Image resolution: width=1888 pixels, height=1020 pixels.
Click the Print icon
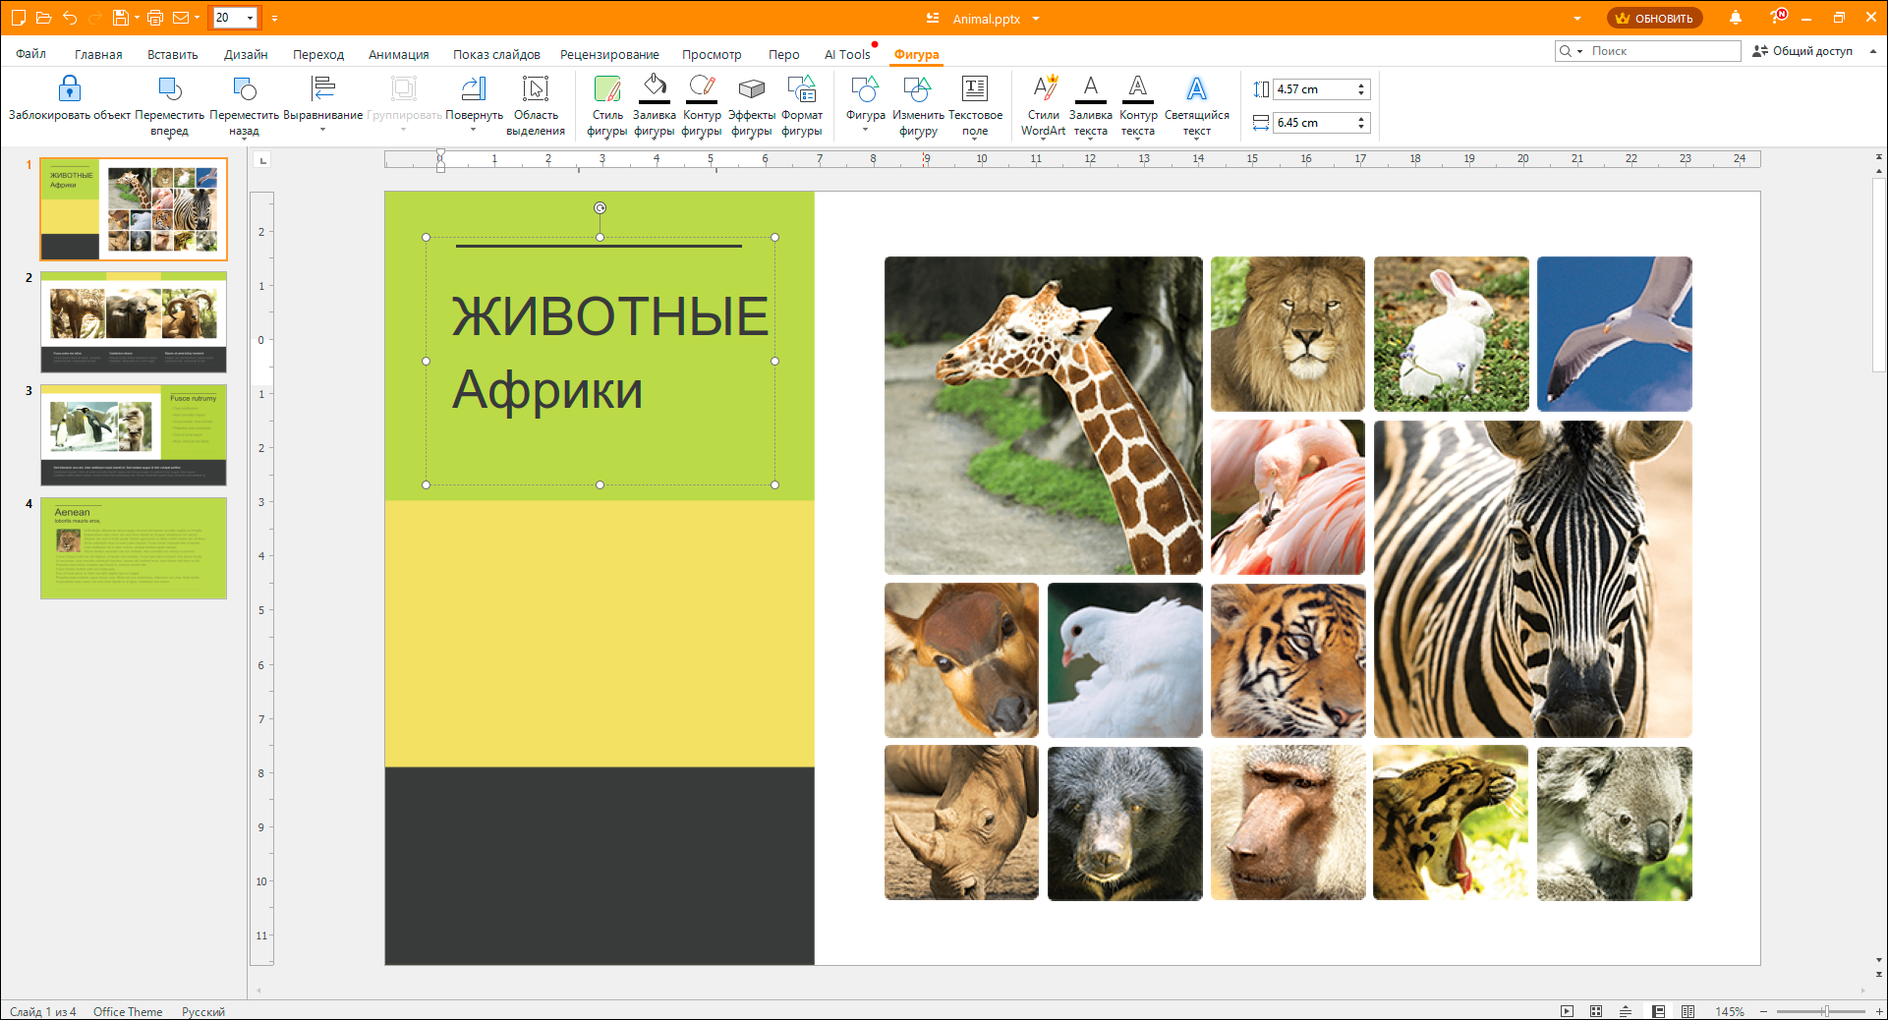155,17
